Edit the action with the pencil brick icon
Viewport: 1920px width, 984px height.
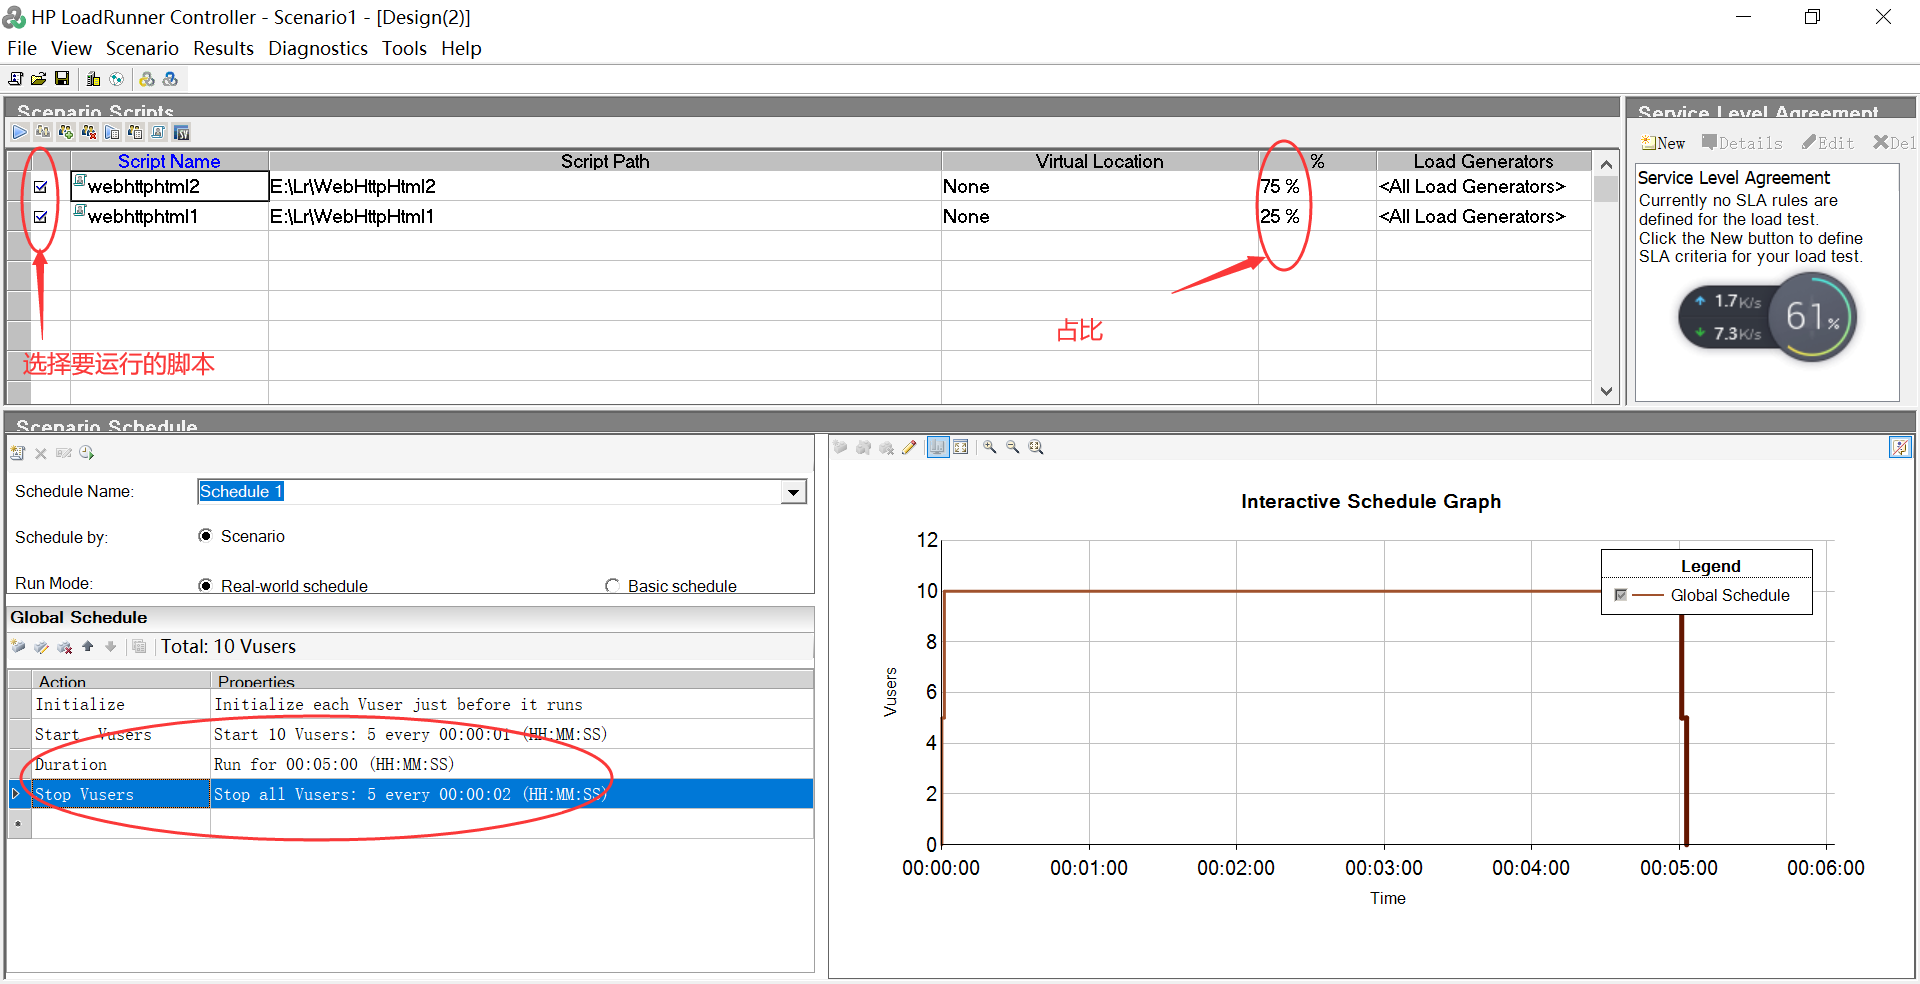pos(41,647)
